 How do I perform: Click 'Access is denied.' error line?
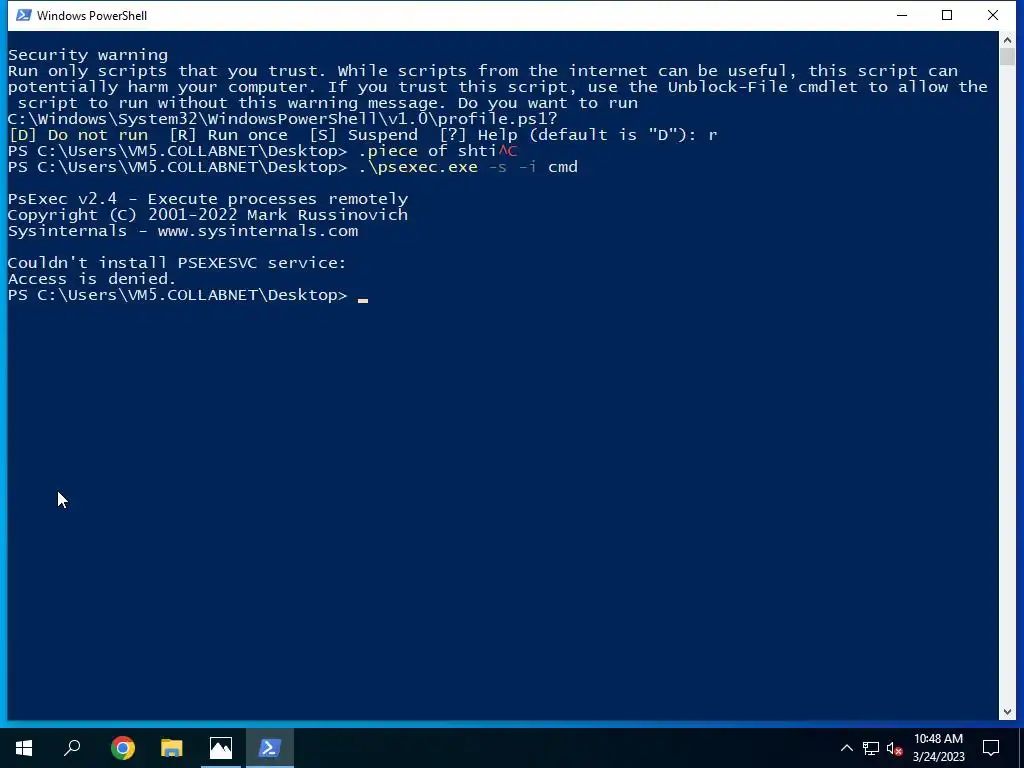click(91, 279)
